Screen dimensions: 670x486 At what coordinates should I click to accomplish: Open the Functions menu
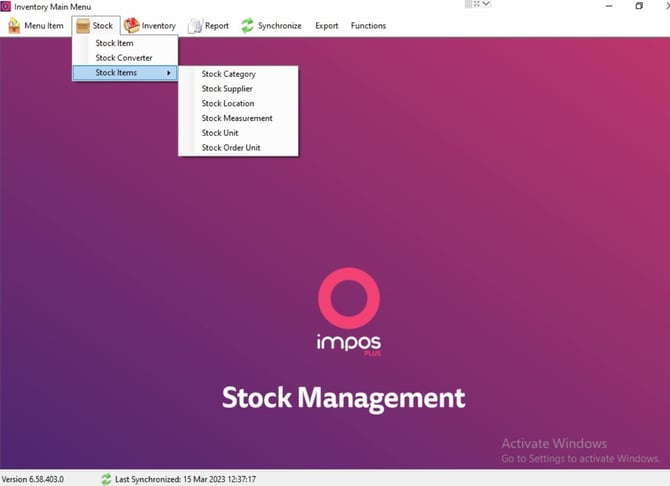click(368, 26)
